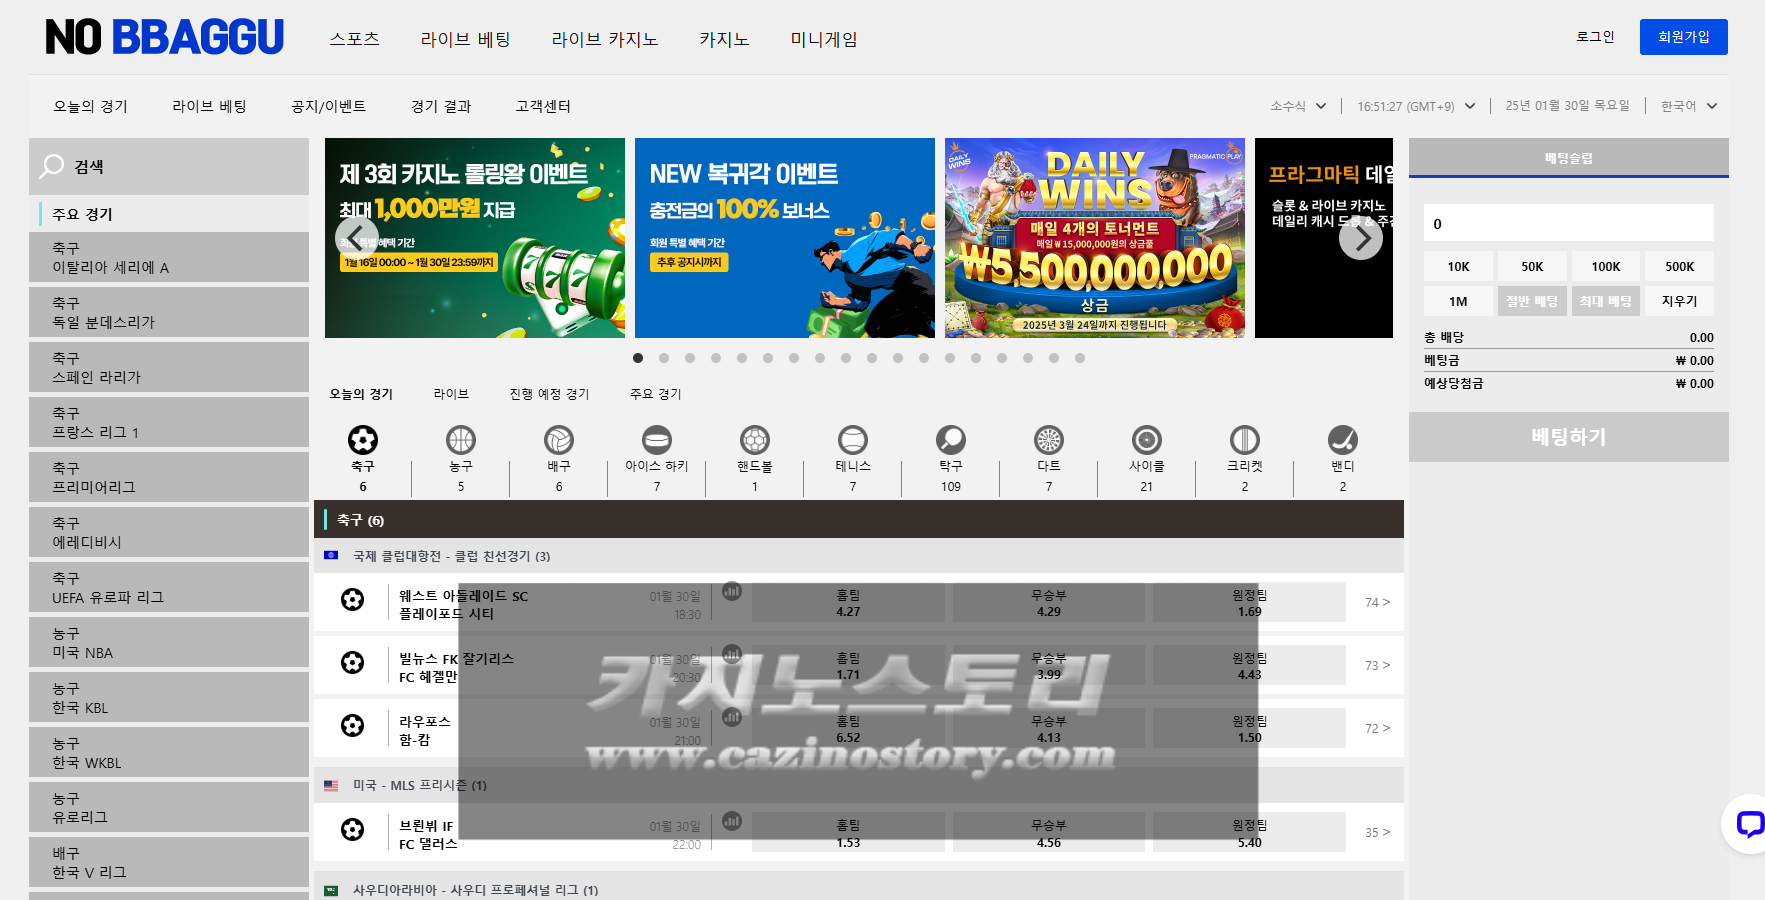Open stats icon for 브린뷔 IF match
The image size is (1765, 900).
[x=732, y=821]
